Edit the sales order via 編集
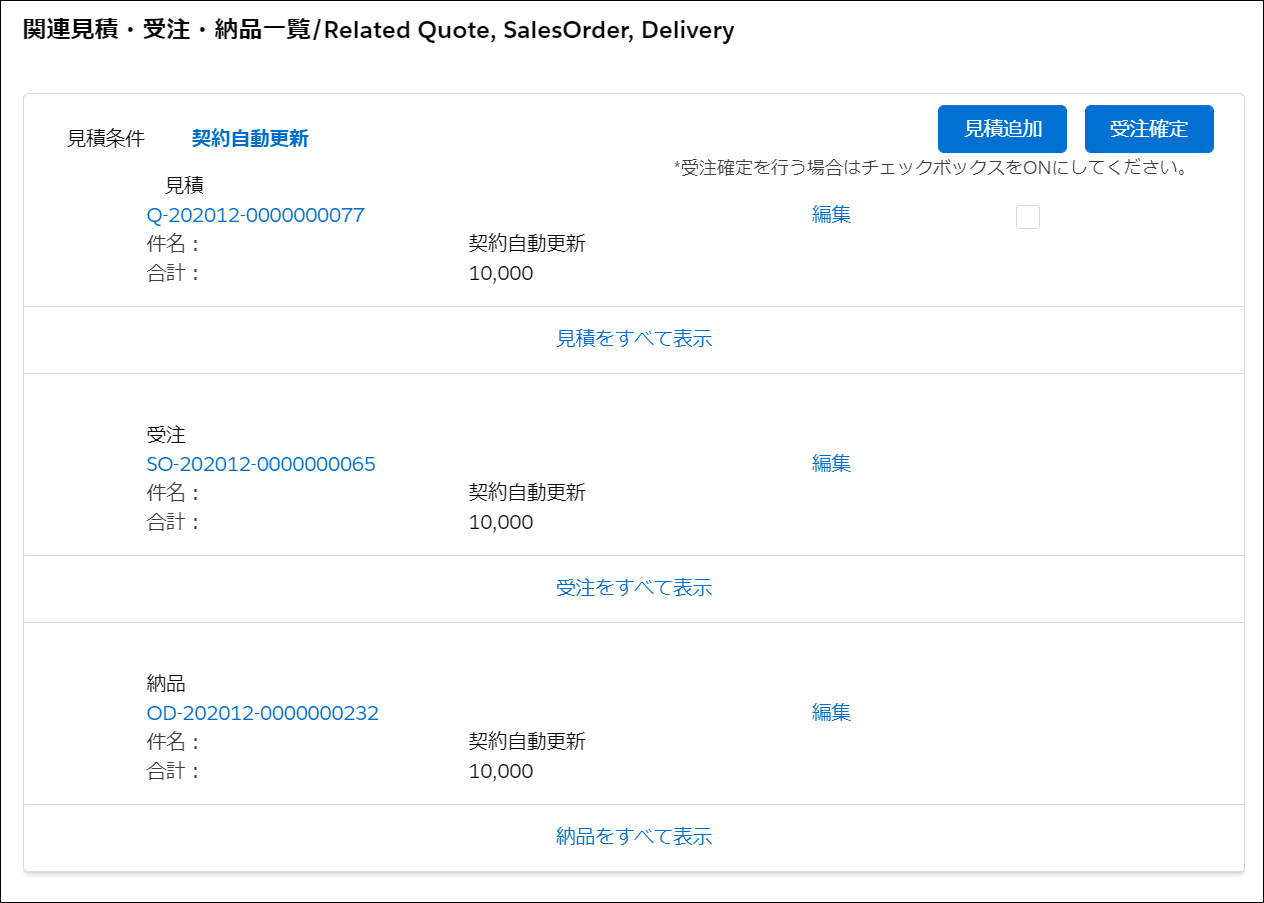Screen dimensions: 1264x903 coord(831,463)
